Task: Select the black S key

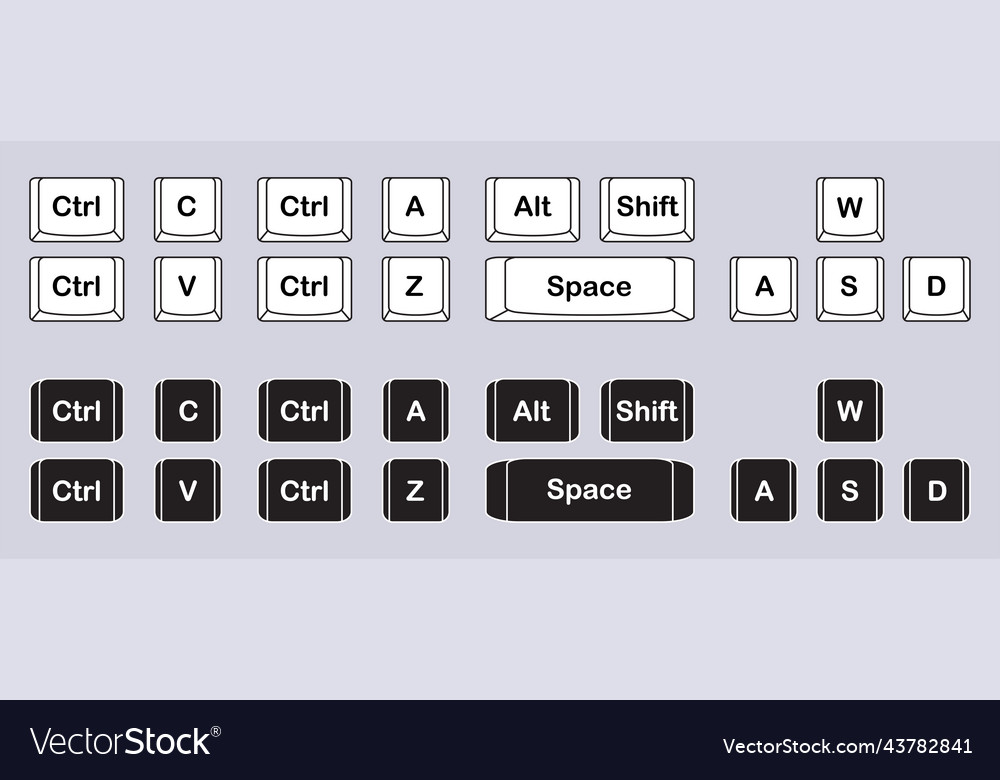Action: 850,490
